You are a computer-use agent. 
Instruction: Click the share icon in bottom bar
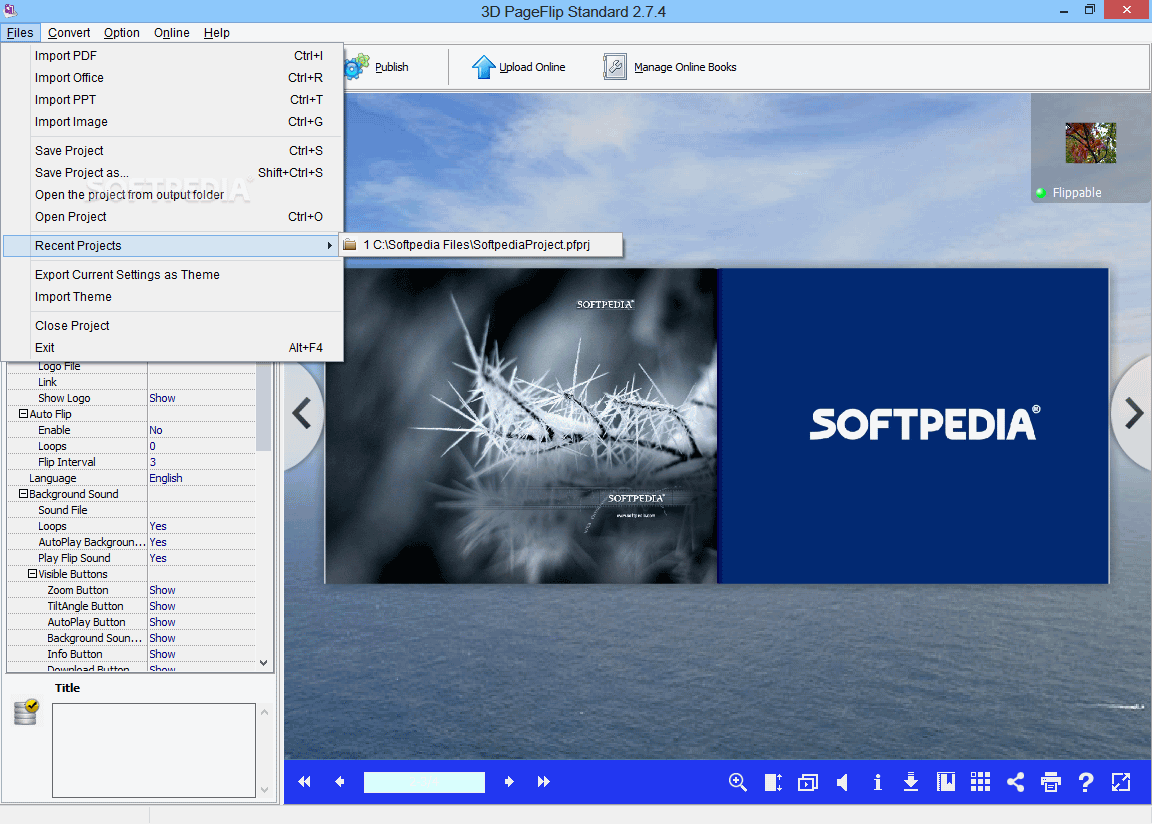tap(1015, 782)
